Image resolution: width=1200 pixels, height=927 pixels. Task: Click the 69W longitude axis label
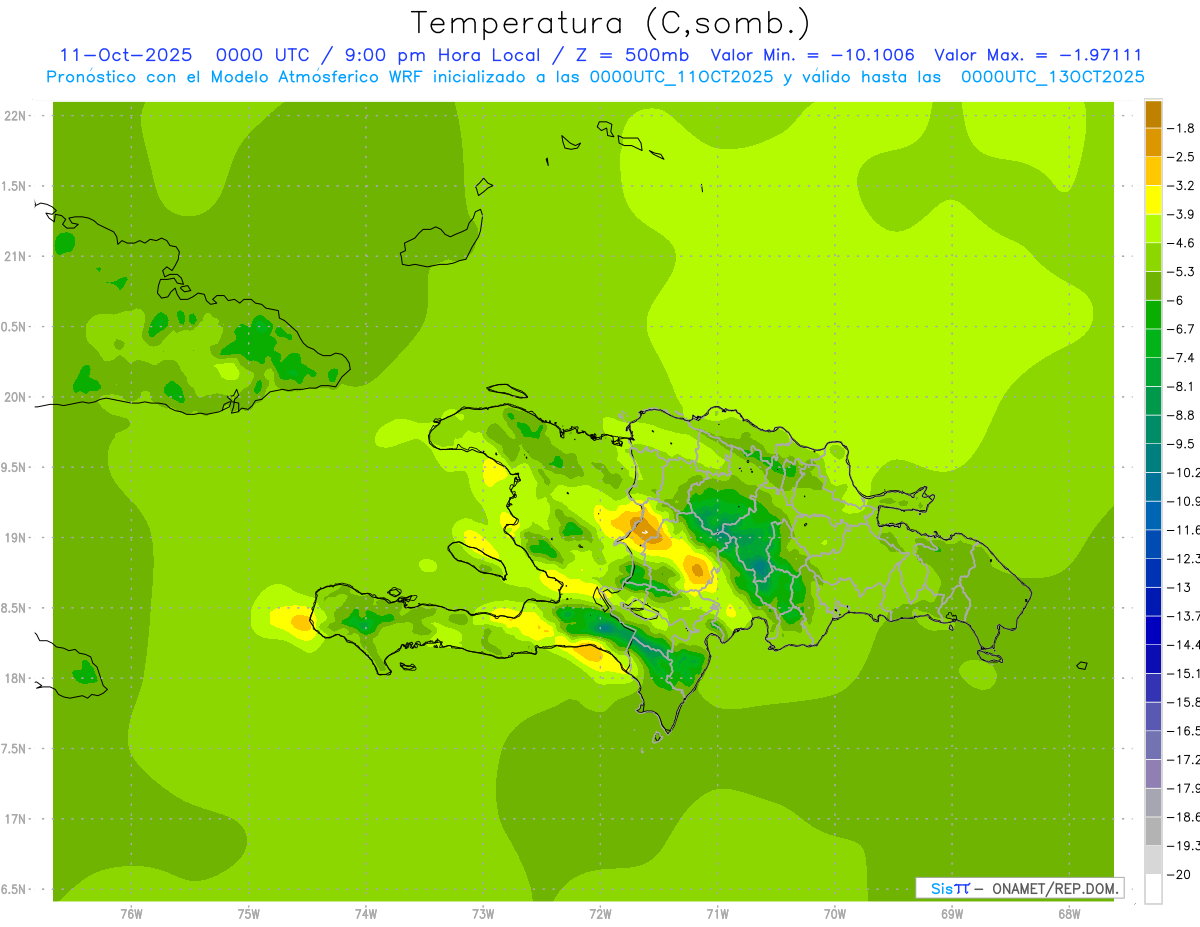tap(951, 914)
